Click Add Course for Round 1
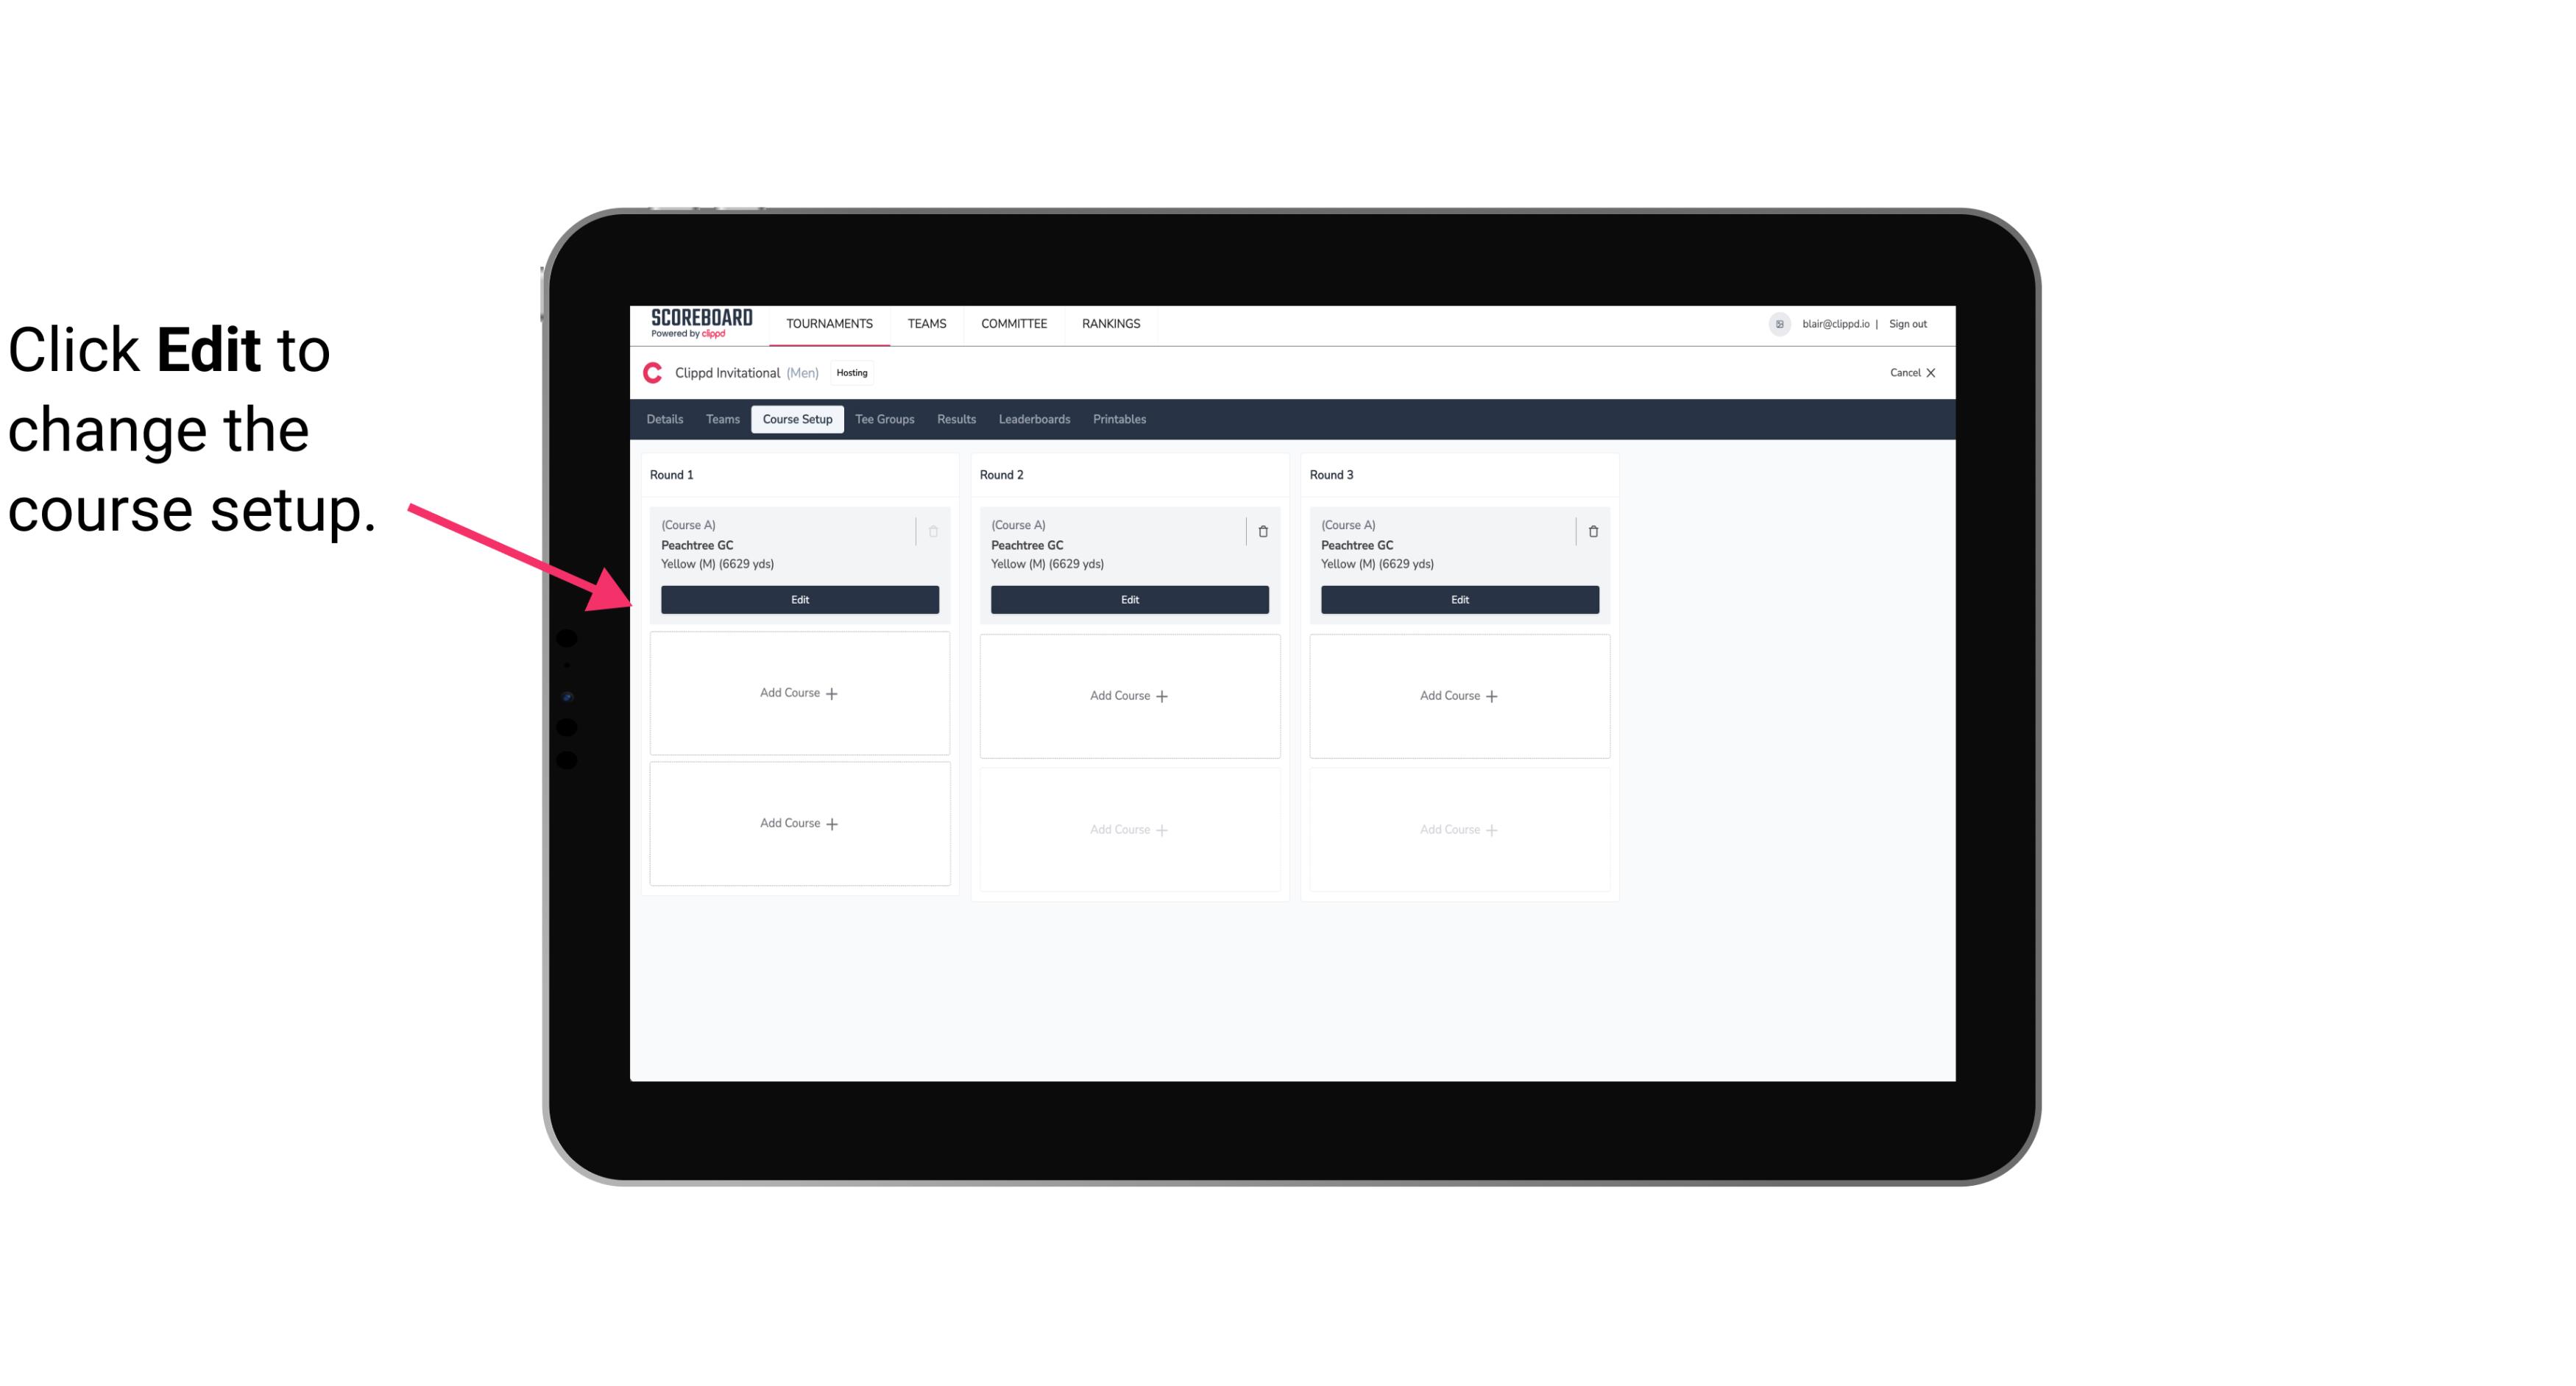Screen dimensions: 2576x1386 coord(799,693)
